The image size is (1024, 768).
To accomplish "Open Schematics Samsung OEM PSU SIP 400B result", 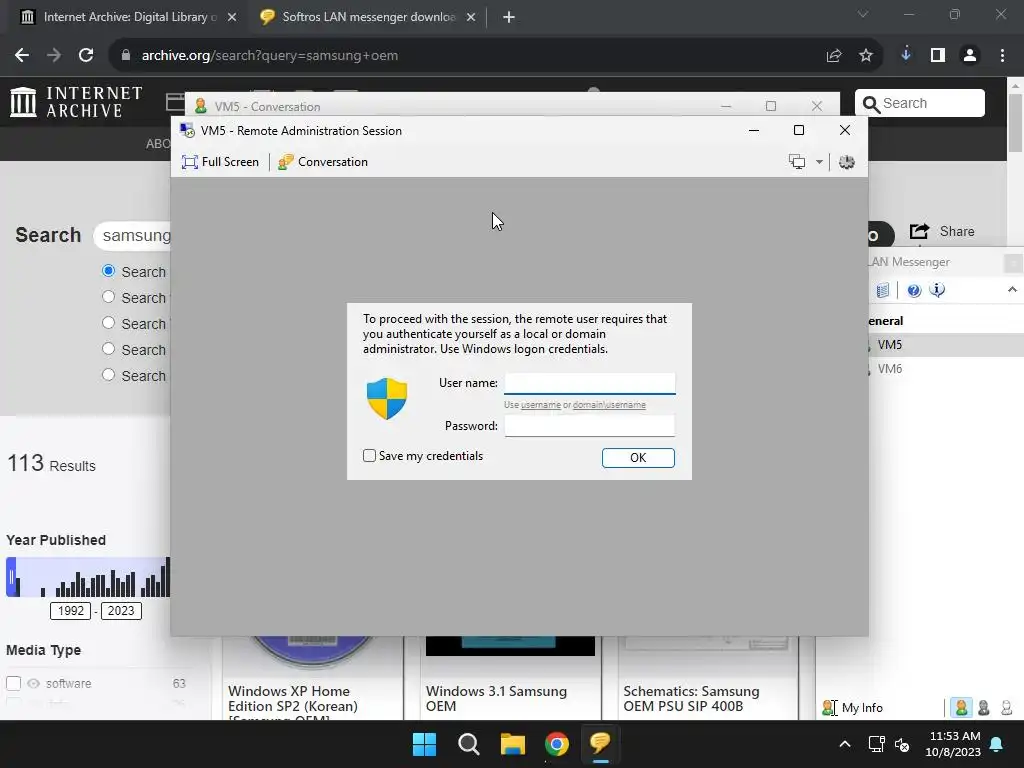I will click(691, 698).
